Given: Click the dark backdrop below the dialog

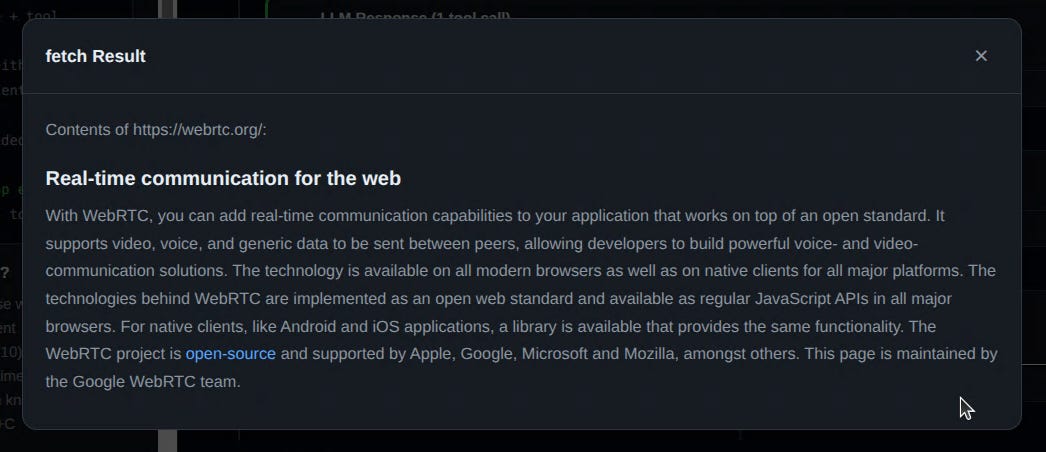Looking at the screenshot, I should click(x=534, y=441).
